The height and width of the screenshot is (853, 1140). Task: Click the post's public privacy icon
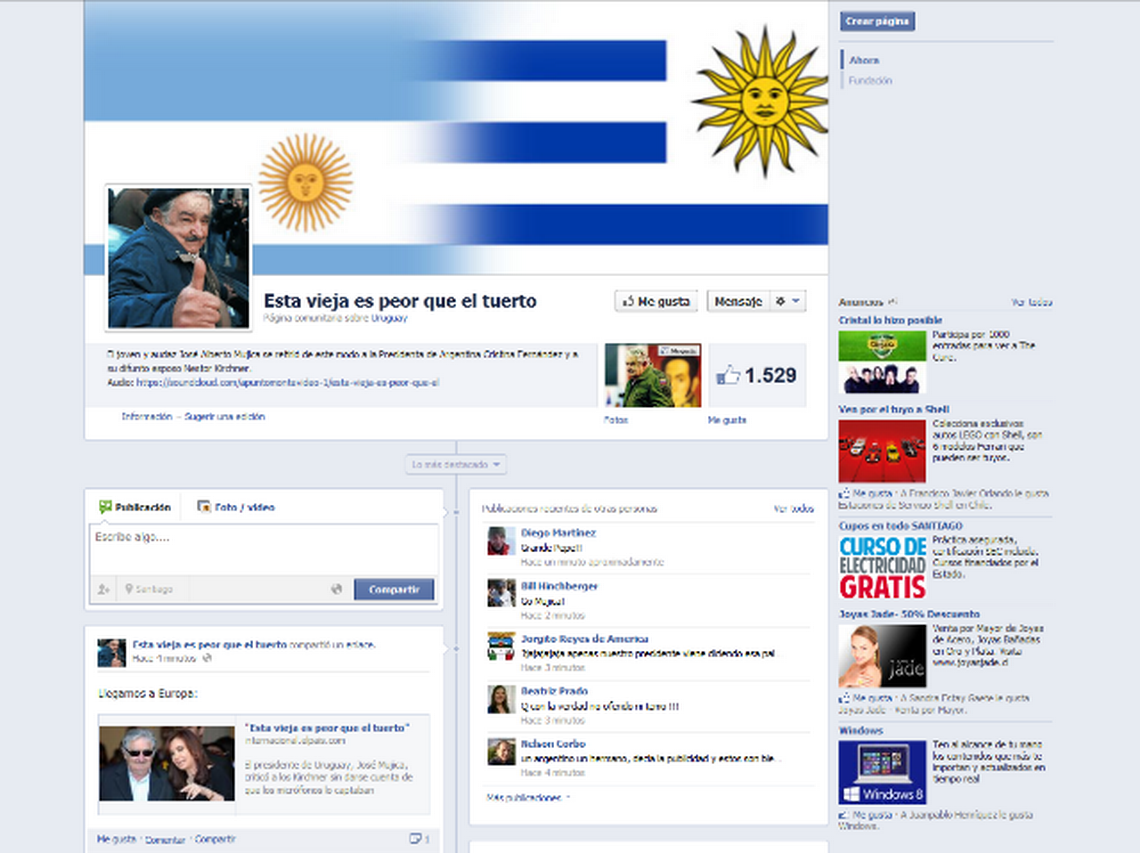(207, 658)
